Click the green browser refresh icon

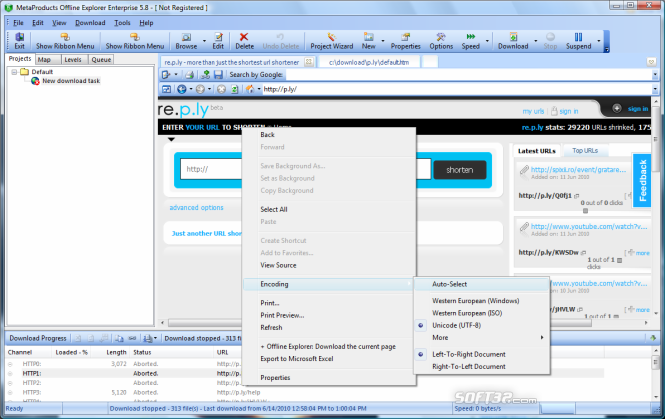[235, 89]
